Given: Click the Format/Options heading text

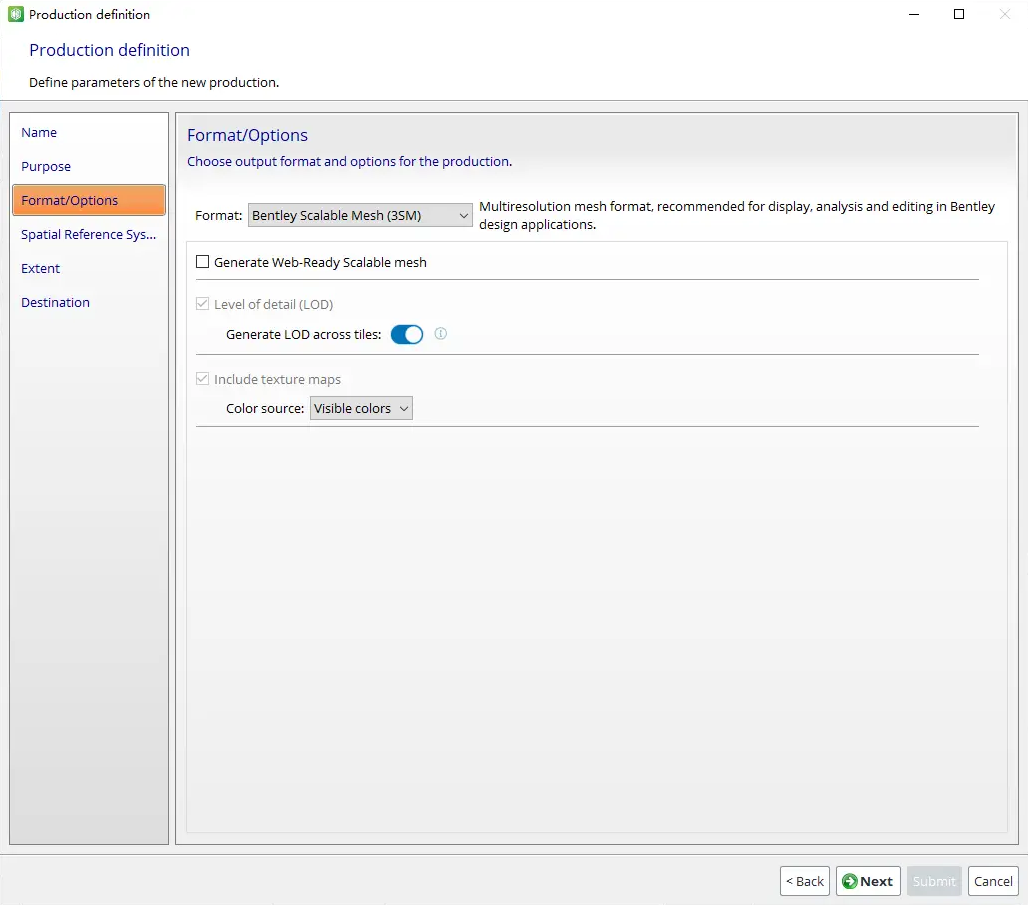Looking at the screenshot, I should (247, 135).
